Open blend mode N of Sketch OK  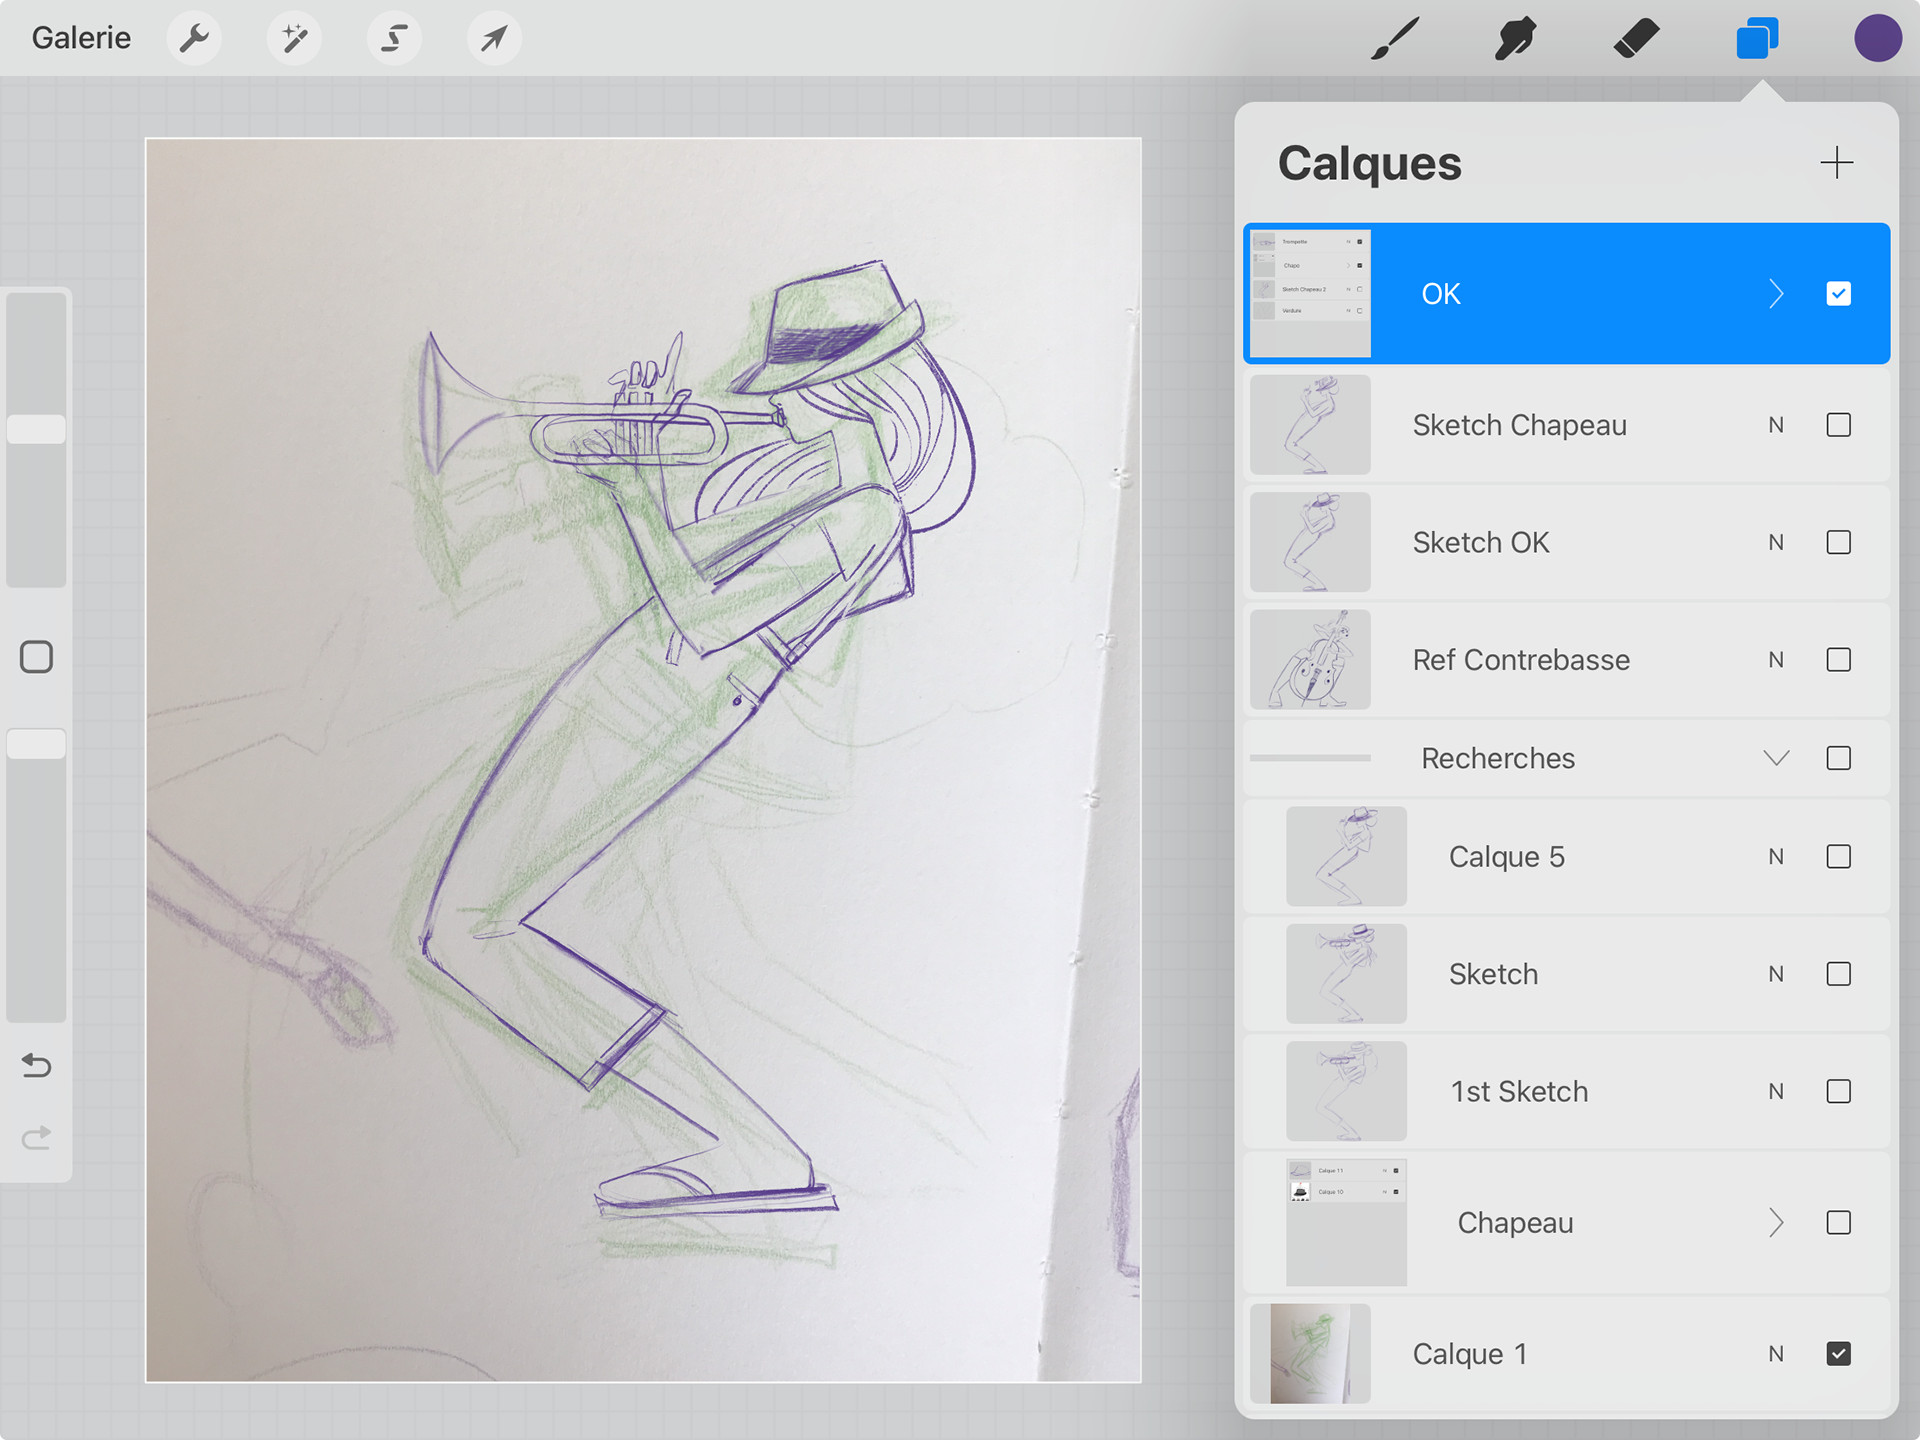coord(1776,543)
